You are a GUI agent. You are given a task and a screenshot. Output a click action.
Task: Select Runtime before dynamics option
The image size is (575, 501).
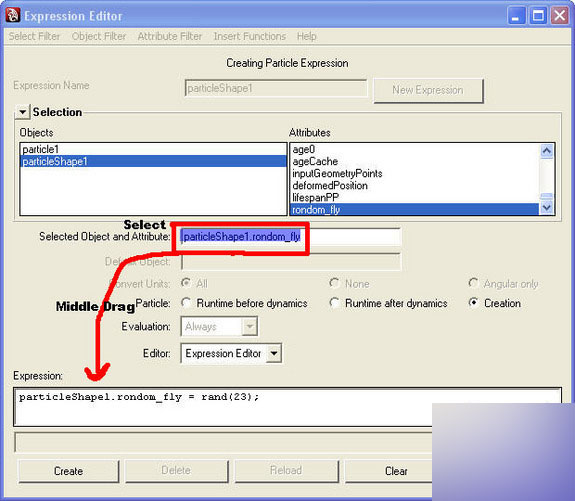186,303
